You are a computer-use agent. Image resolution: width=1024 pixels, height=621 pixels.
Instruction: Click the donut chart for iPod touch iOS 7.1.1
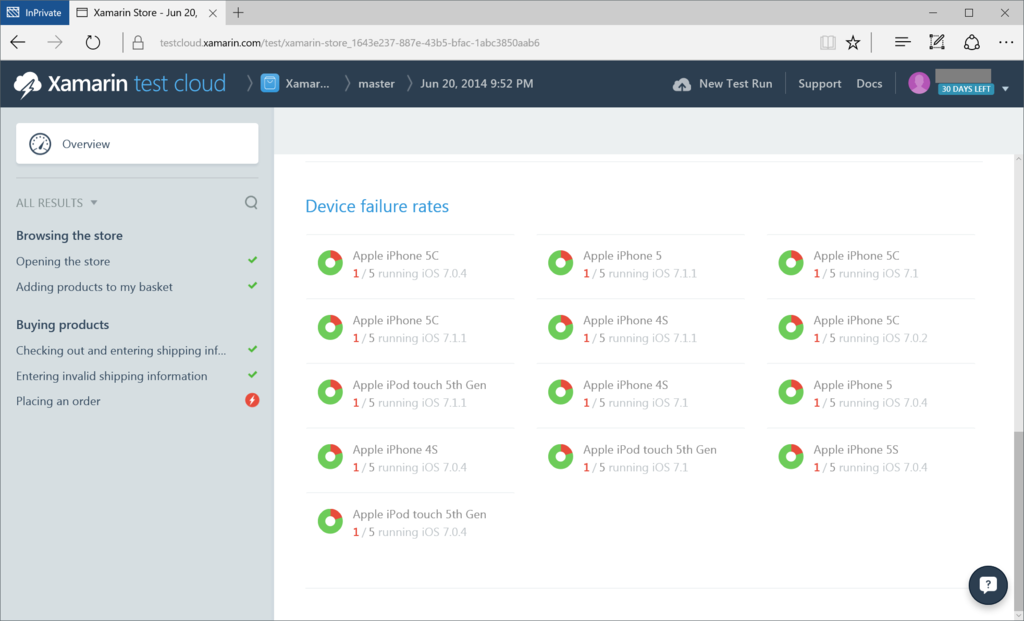(x=330, y=392)
